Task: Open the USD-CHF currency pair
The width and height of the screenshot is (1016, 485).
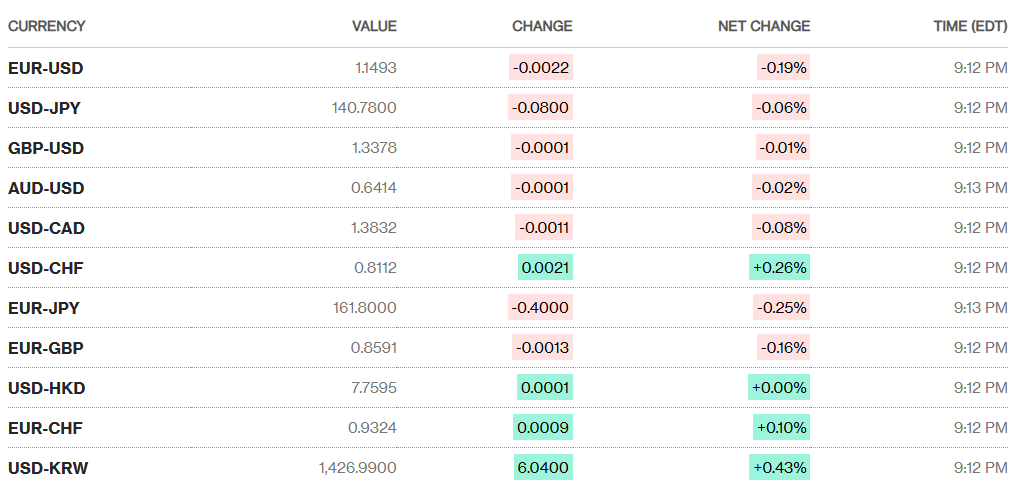Action: (45, 268)
